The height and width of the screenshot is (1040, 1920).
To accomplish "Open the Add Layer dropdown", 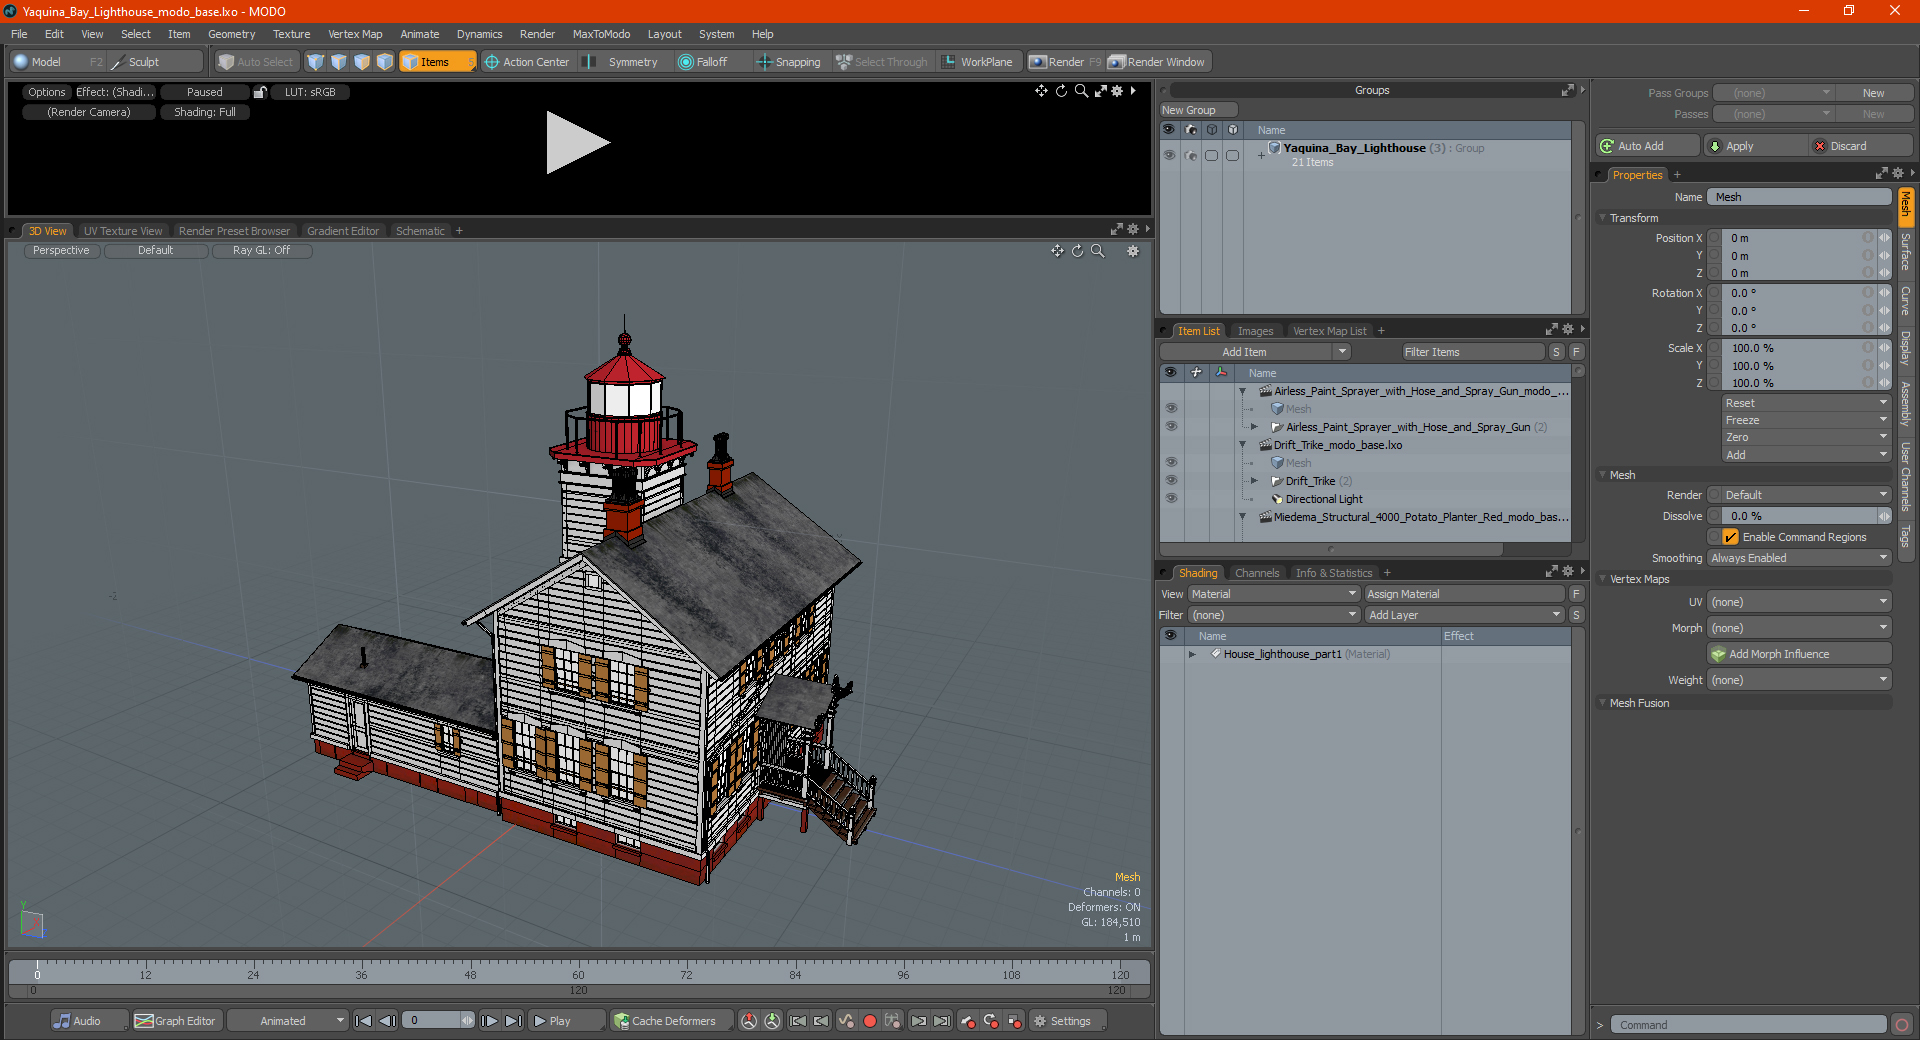I will click(1465, 615).
